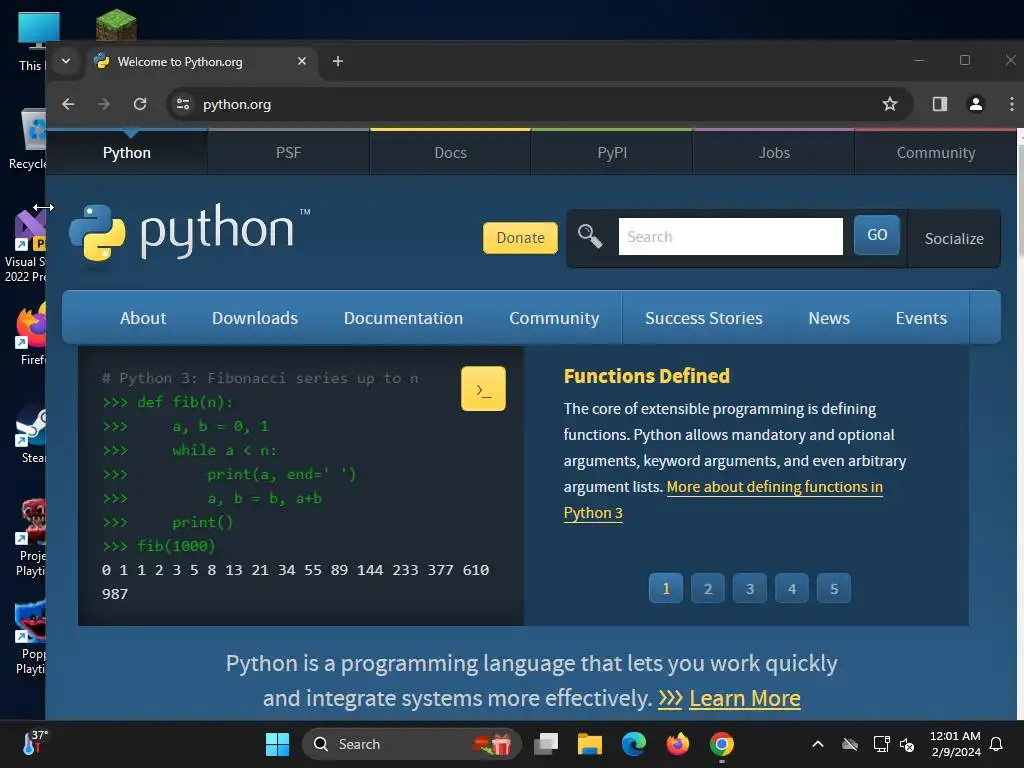This screenshot has width=1024, height=768.
Task: Switch to the top Community tab
Action: (936, 153)
